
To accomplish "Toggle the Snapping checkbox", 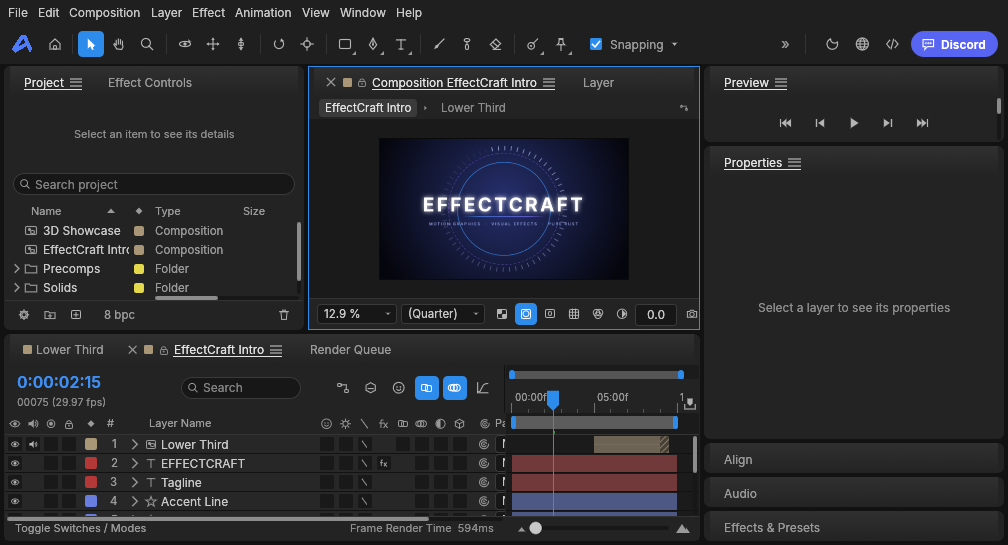I will click(596, 44).
